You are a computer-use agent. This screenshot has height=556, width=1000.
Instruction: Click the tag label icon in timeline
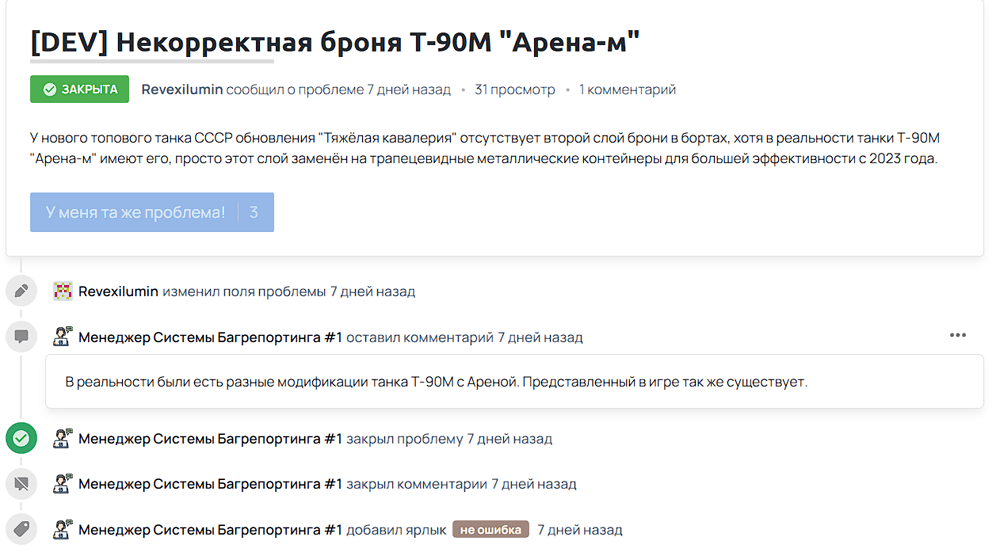point(21,529)
